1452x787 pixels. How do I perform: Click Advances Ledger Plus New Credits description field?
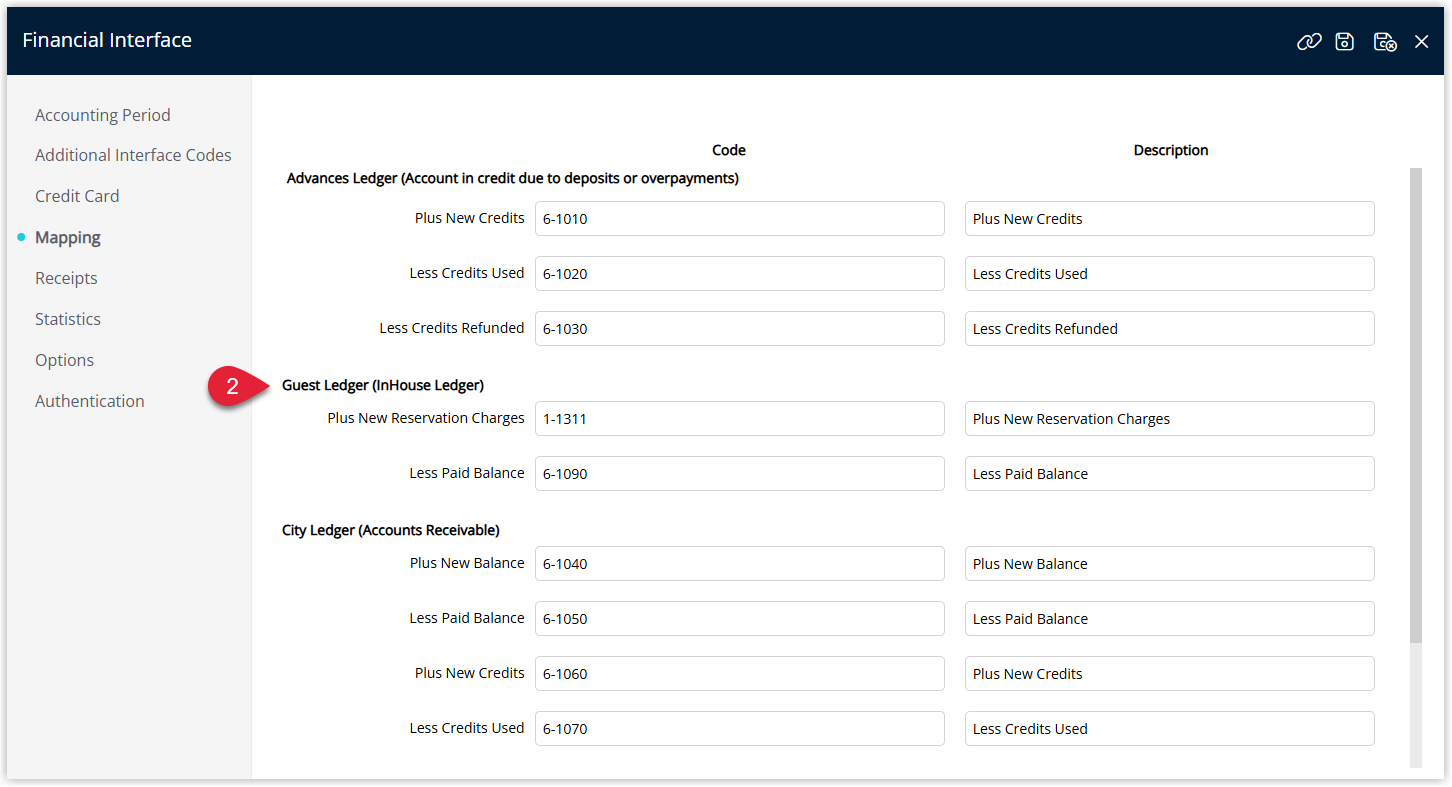[x=1170, y=219]
